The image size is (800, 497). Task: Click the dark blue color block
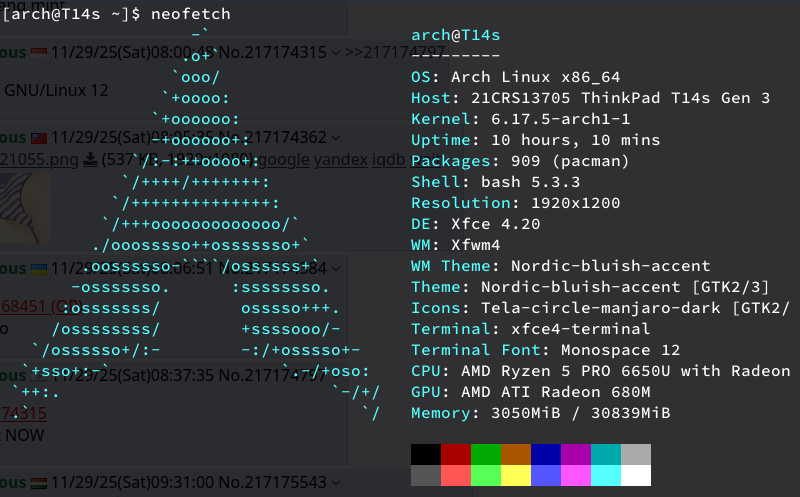(x=546, y=454)
